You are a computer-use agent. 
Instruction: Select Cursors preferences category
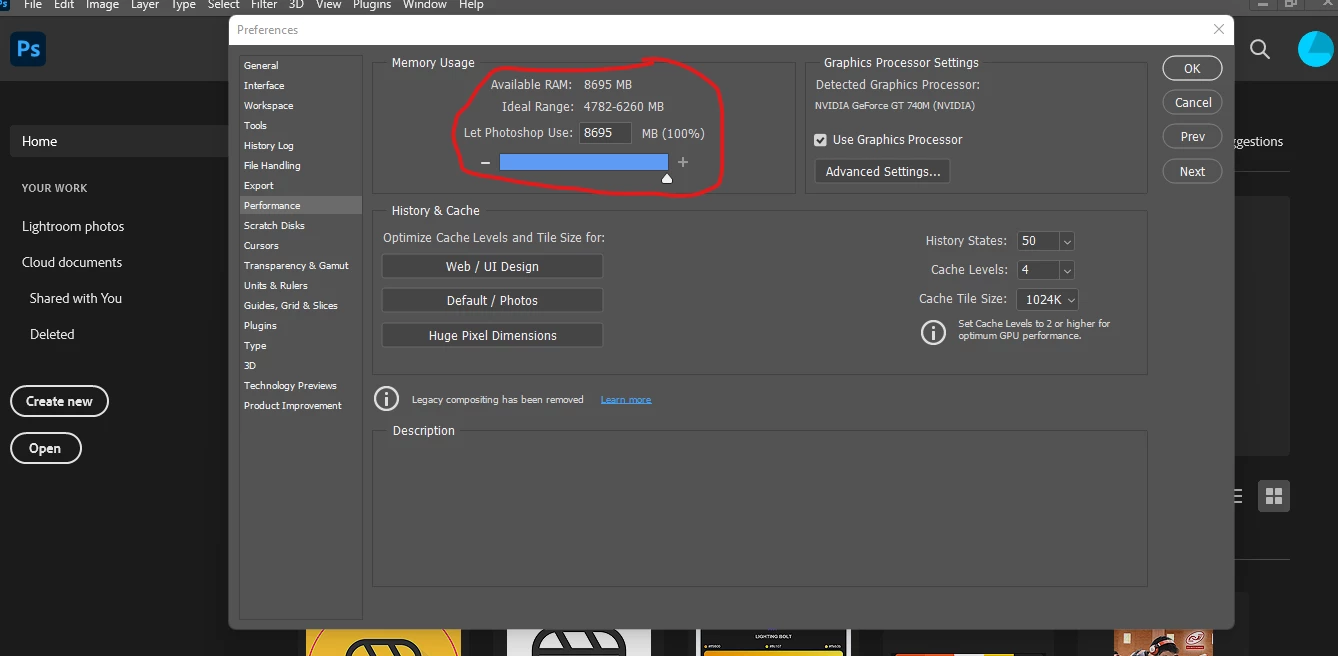tap(301, 245)
